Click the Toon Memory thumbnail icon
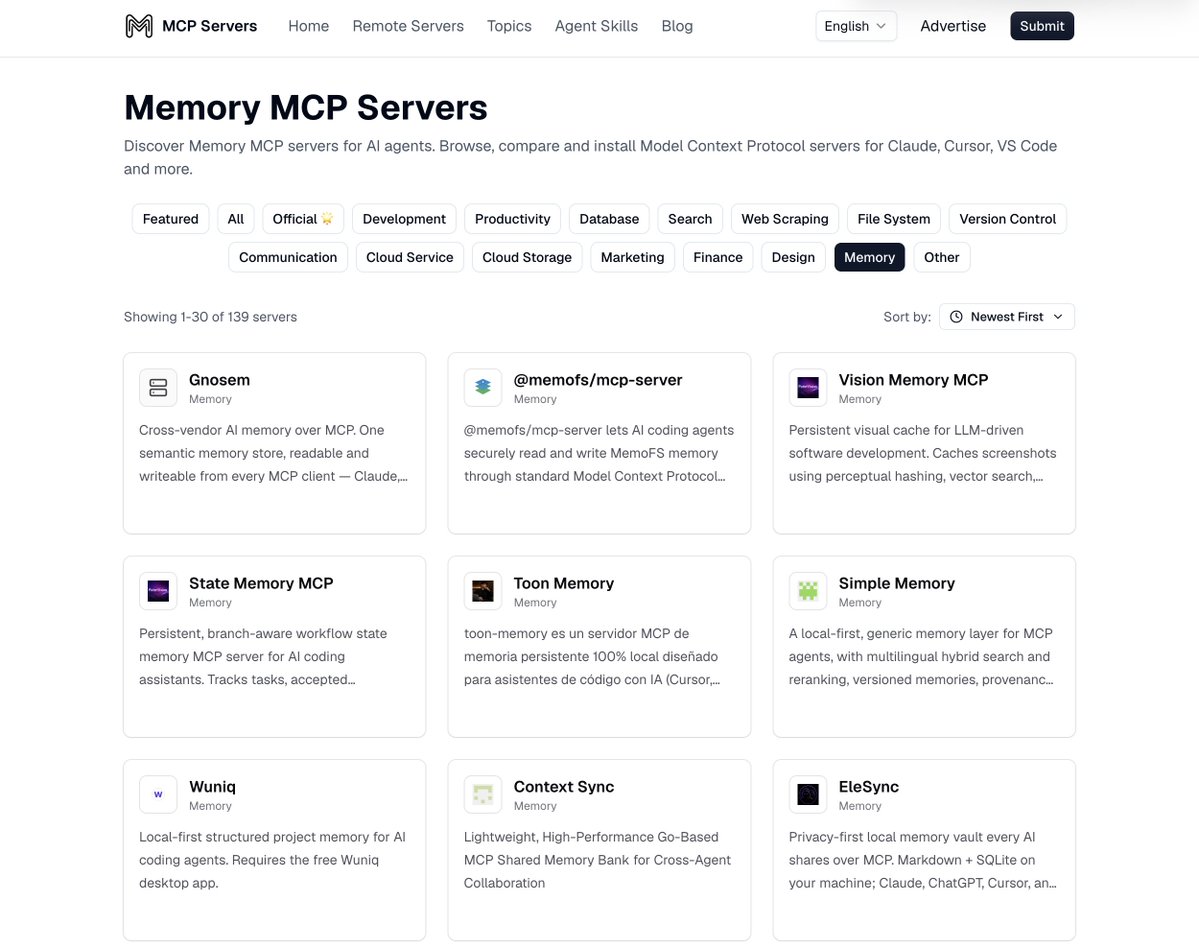This screenshot has width=1199, height=948. (483, 591)
